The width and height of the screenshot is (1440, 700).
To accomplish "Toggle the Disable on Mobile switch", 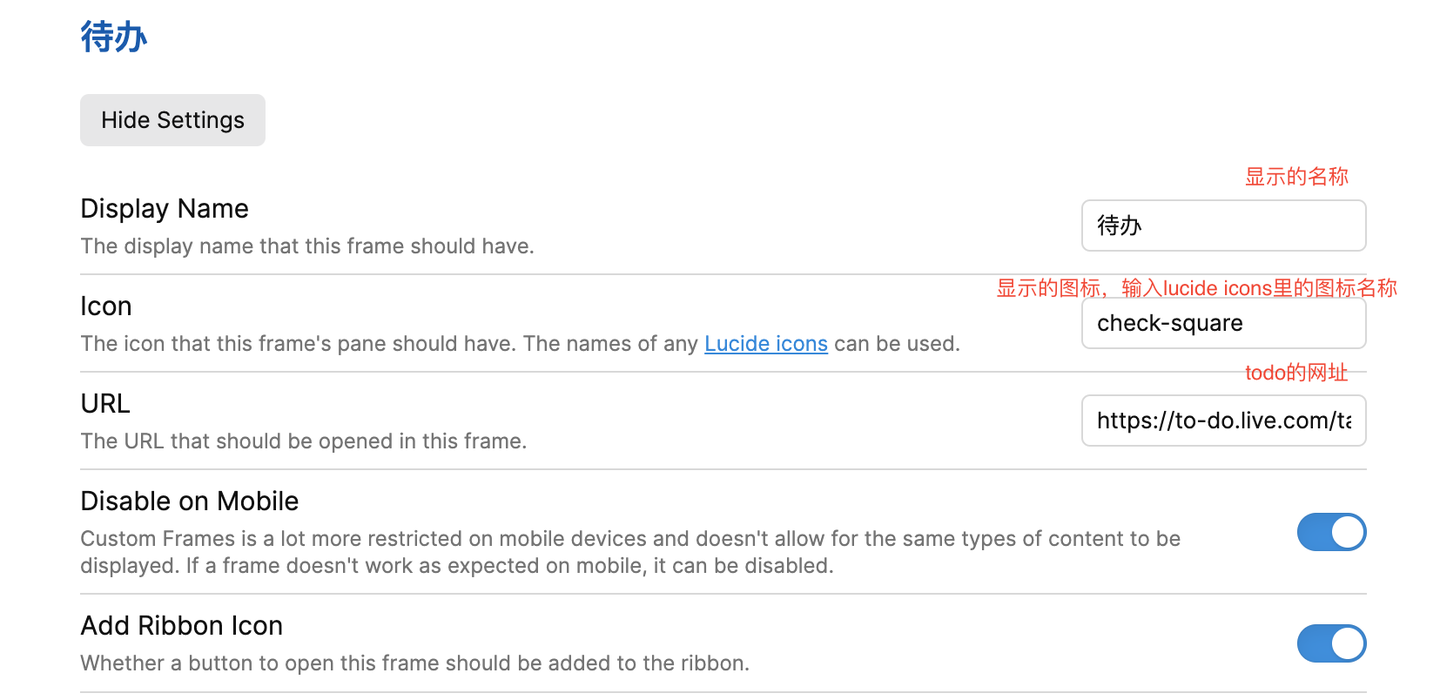I will point(1331,533).
